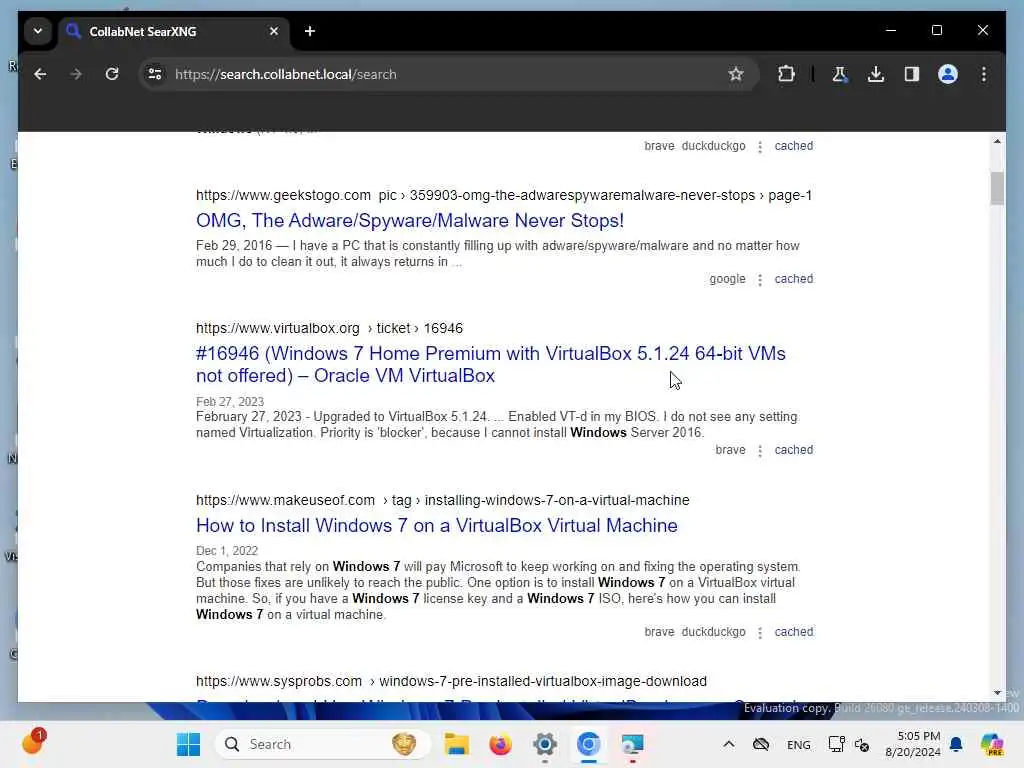Click the virtualbox.org ticket URL text

point(329,328)
